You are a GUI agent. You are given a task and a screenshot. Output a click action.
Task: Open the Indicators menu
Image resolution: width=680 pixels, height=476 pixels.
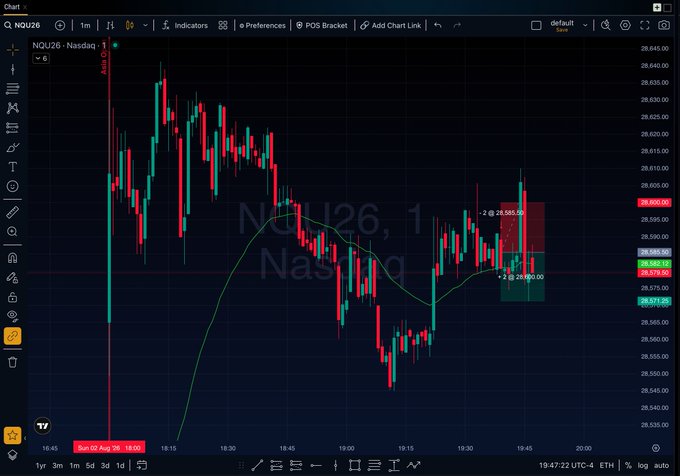pyautogui.click(x=185, y=25)
